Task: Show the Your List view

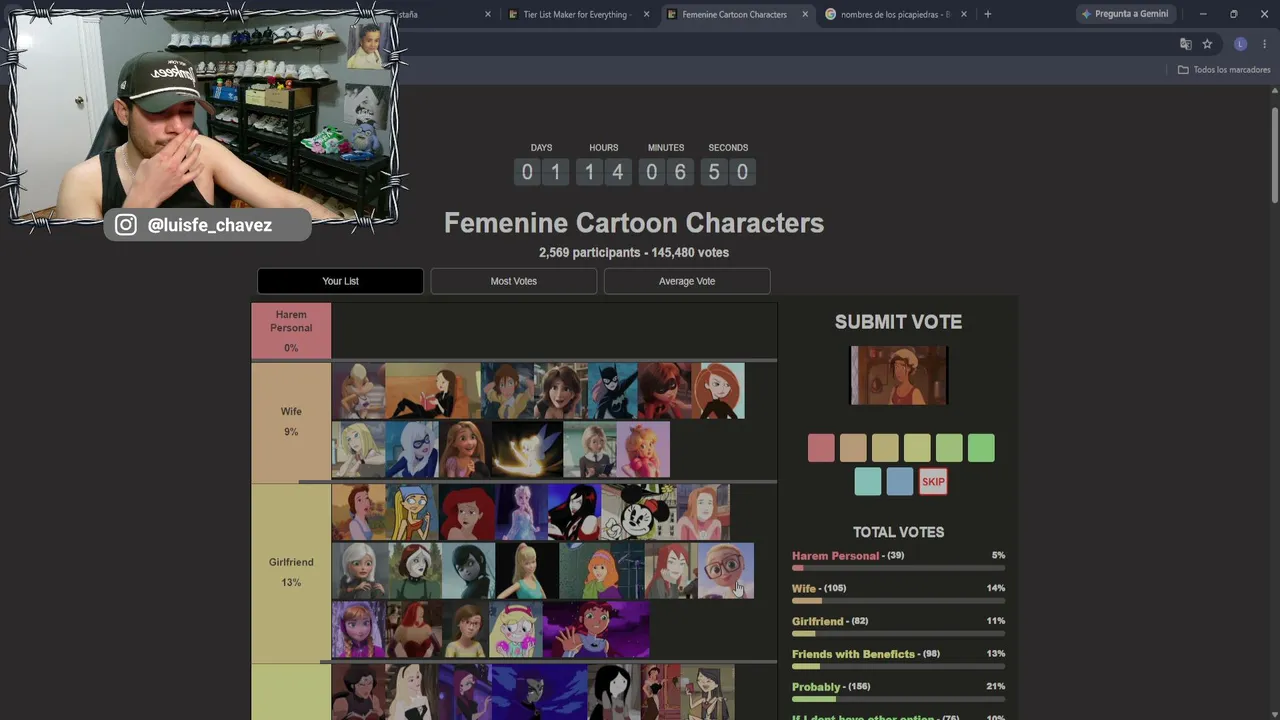Action: click(x=340, y=281)
